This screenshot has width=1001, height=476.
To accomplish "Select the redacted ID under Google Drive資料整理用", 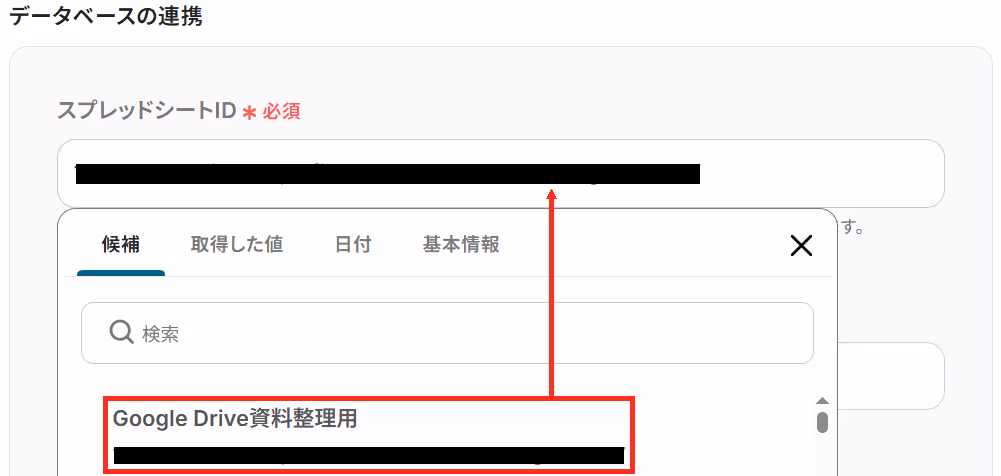I will pos(369,455).
